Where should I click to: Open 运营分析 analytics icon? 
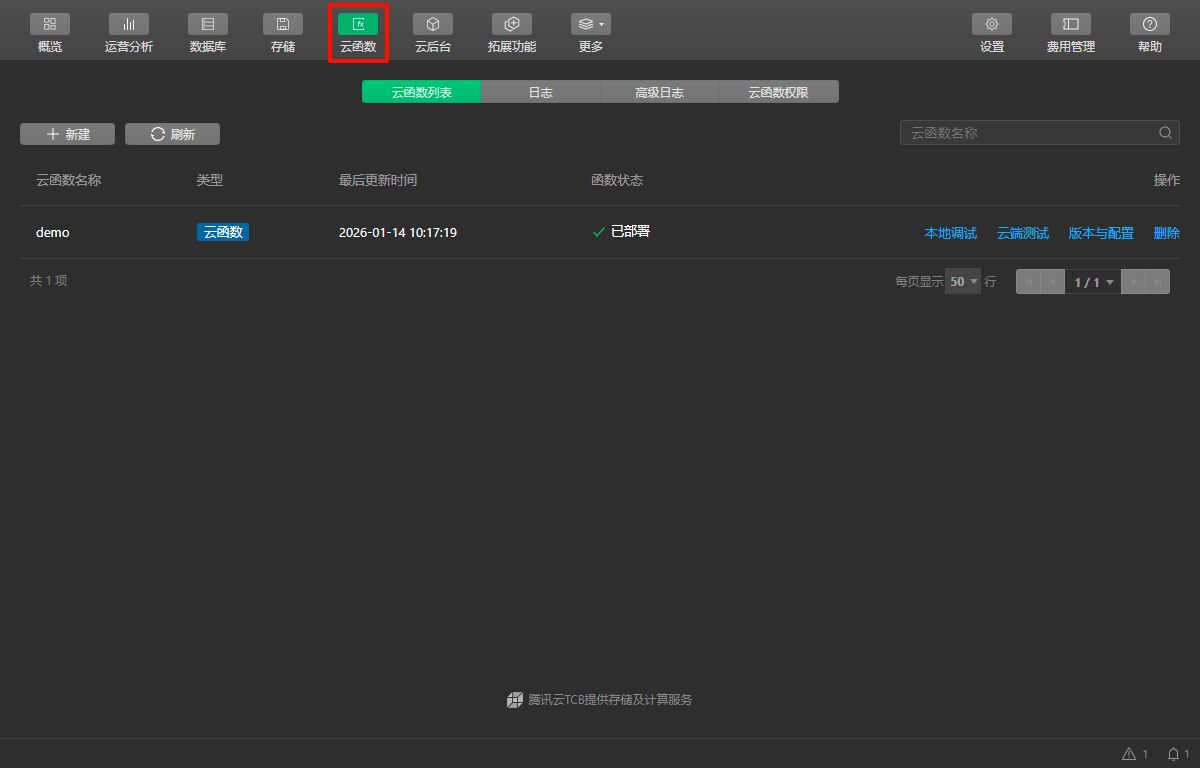tap(128, 24)
